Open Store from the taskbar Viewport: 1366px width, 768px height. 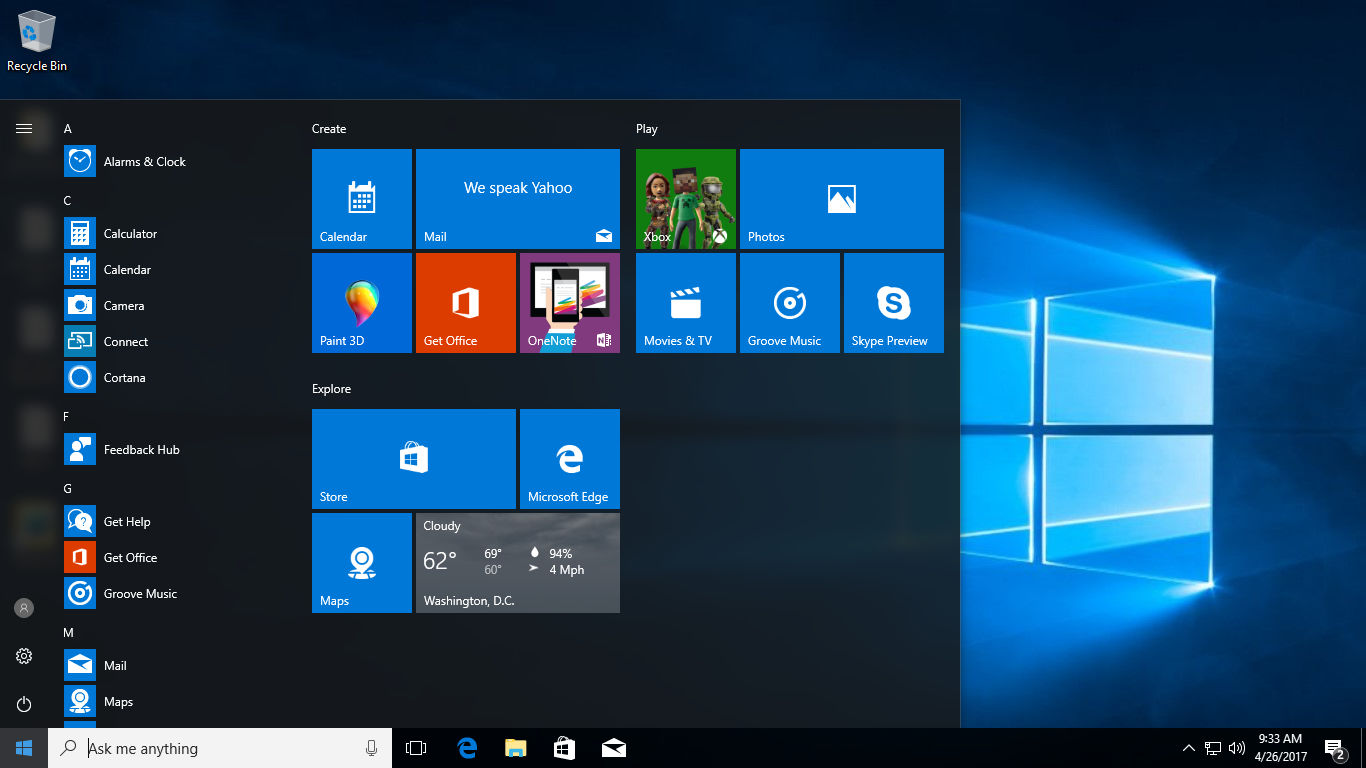click(x=564, y=748)
